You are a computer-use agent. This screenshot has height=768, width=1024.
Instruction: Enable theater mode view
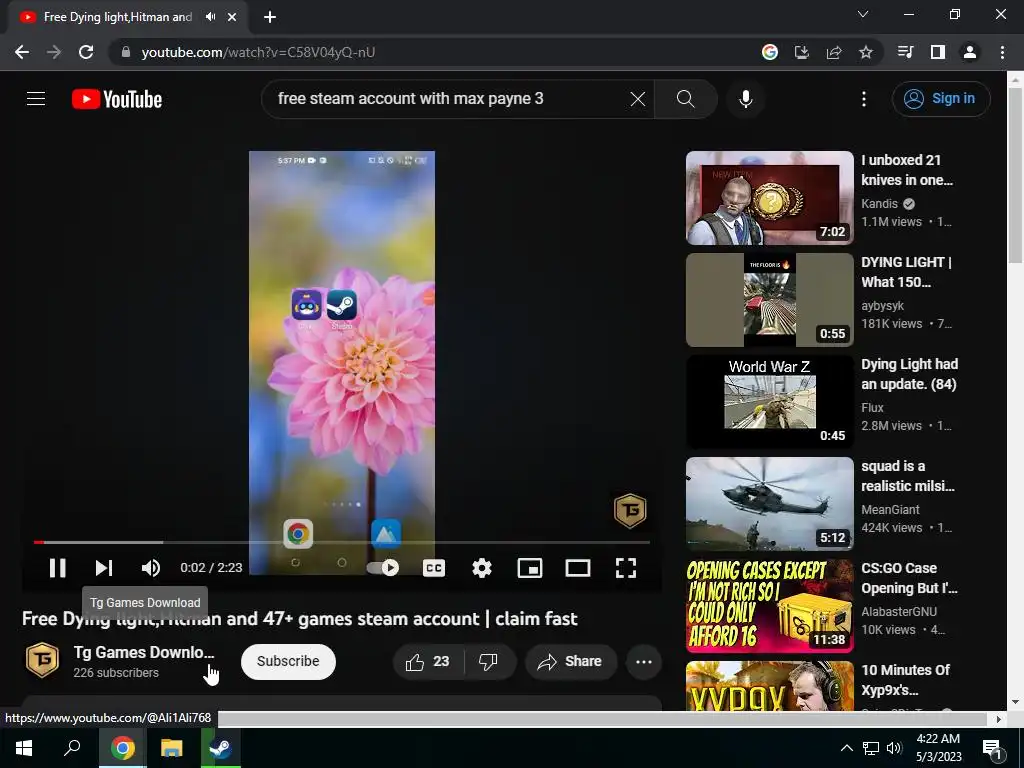(x=578, y=568)
